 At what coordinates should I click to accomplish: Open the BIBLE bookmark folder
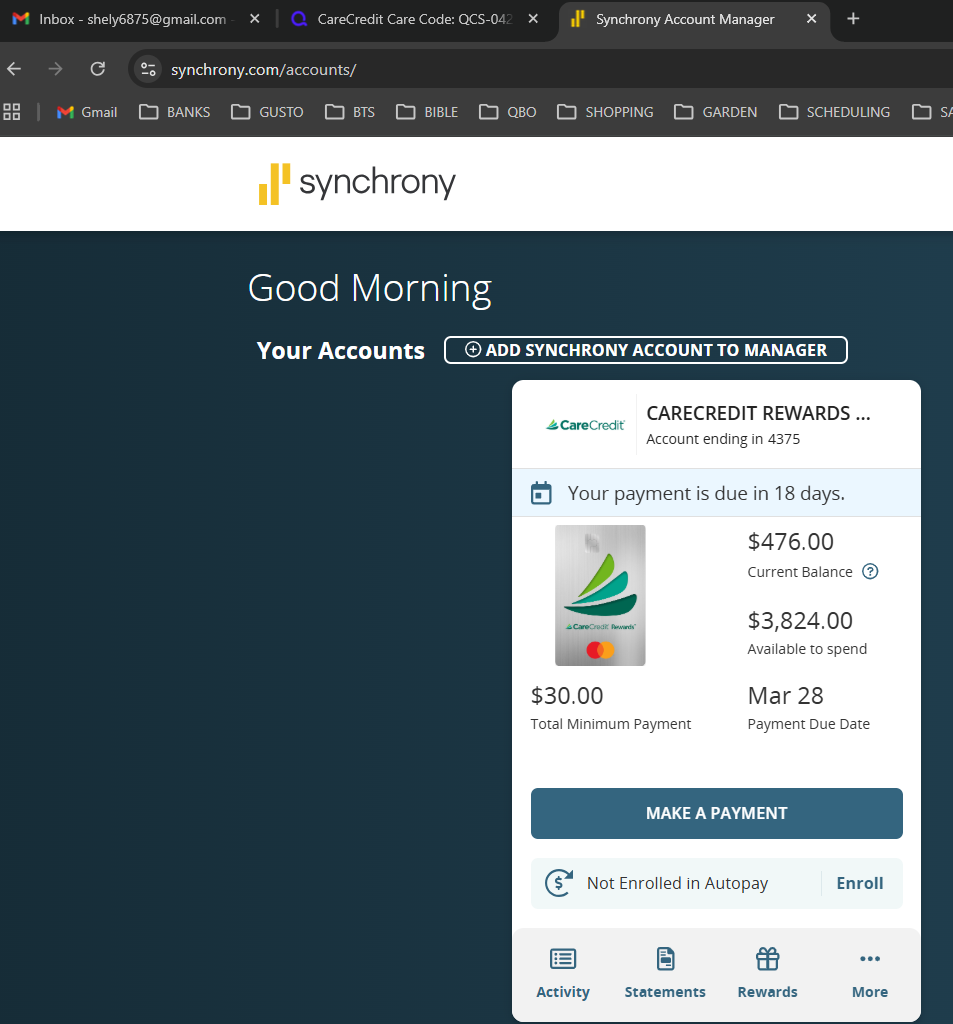(x=427, y=112)
